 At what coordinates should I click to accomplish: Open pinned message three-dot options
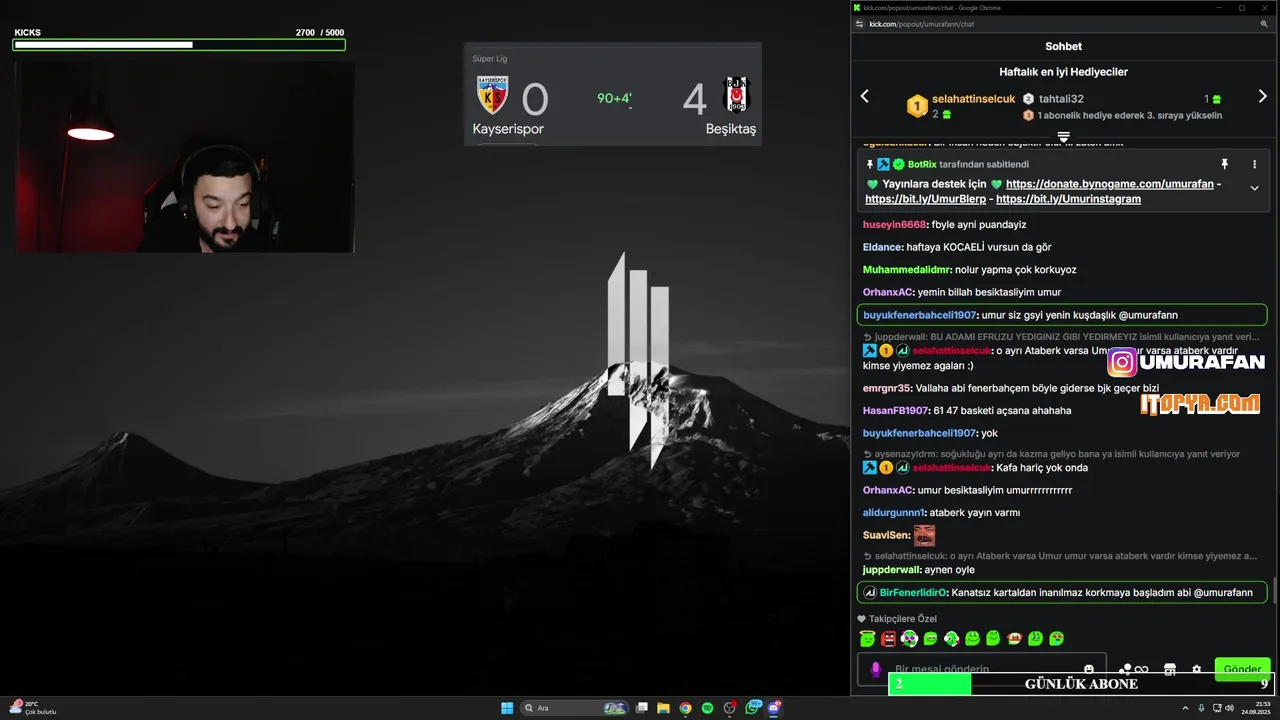point(1254,164)
